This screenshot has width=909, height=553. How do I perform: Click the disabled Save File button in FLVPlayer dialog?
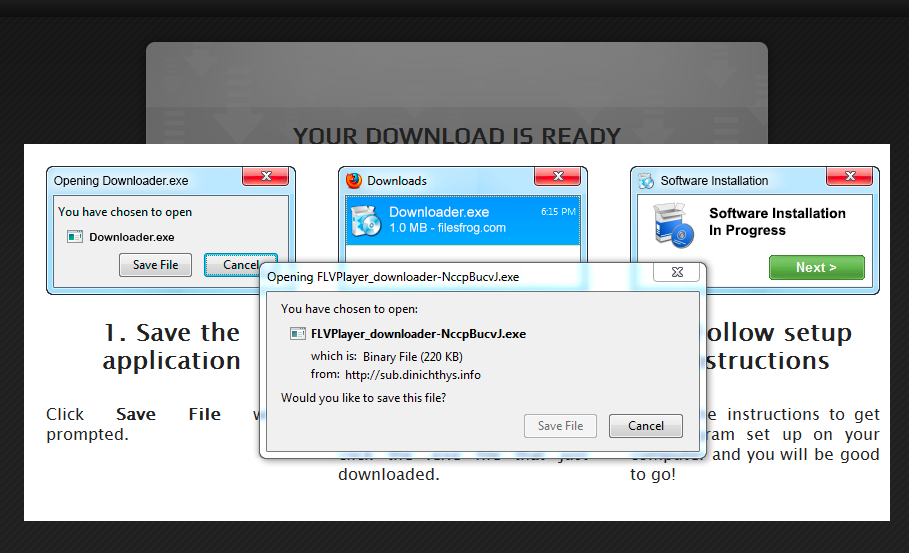coord(560,426)
